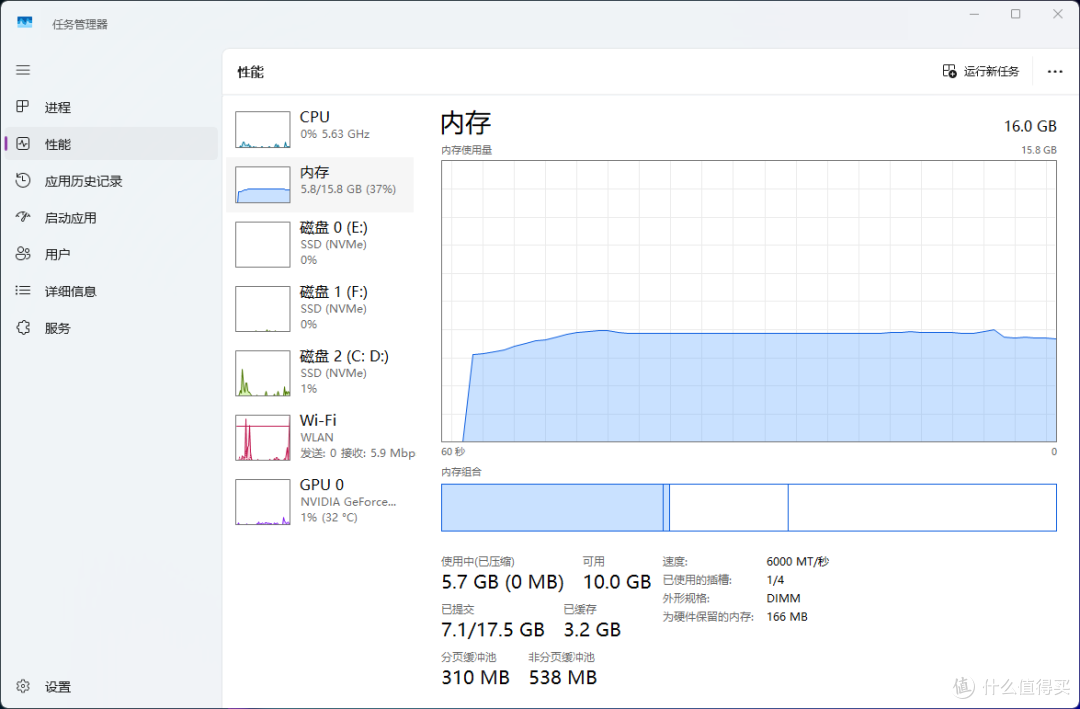Viewport: 1080px width, 709px height.
Task: Select 磁盘 2 (C: D:) graph thumbnail
Action: pos(262,373)
